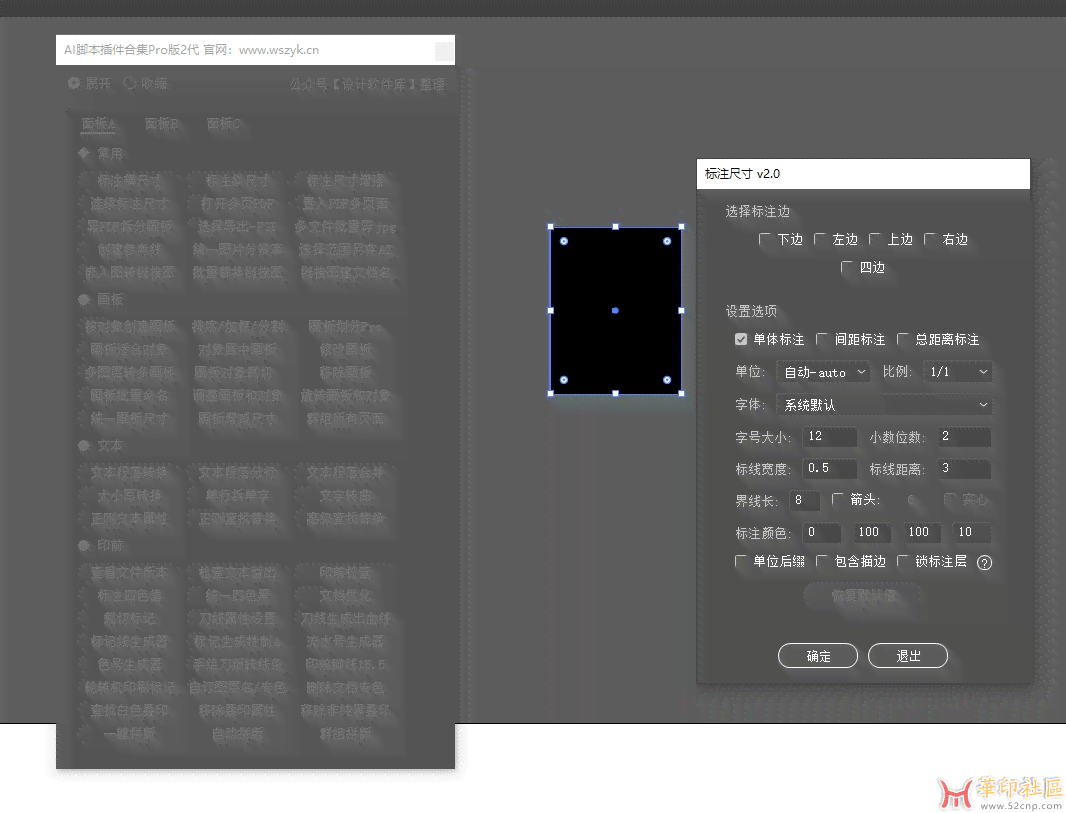Open the 字体 dropdown showing 系统默认
Image resolution: width=1066 pixels, height=813 pixels.
(884, 404)
